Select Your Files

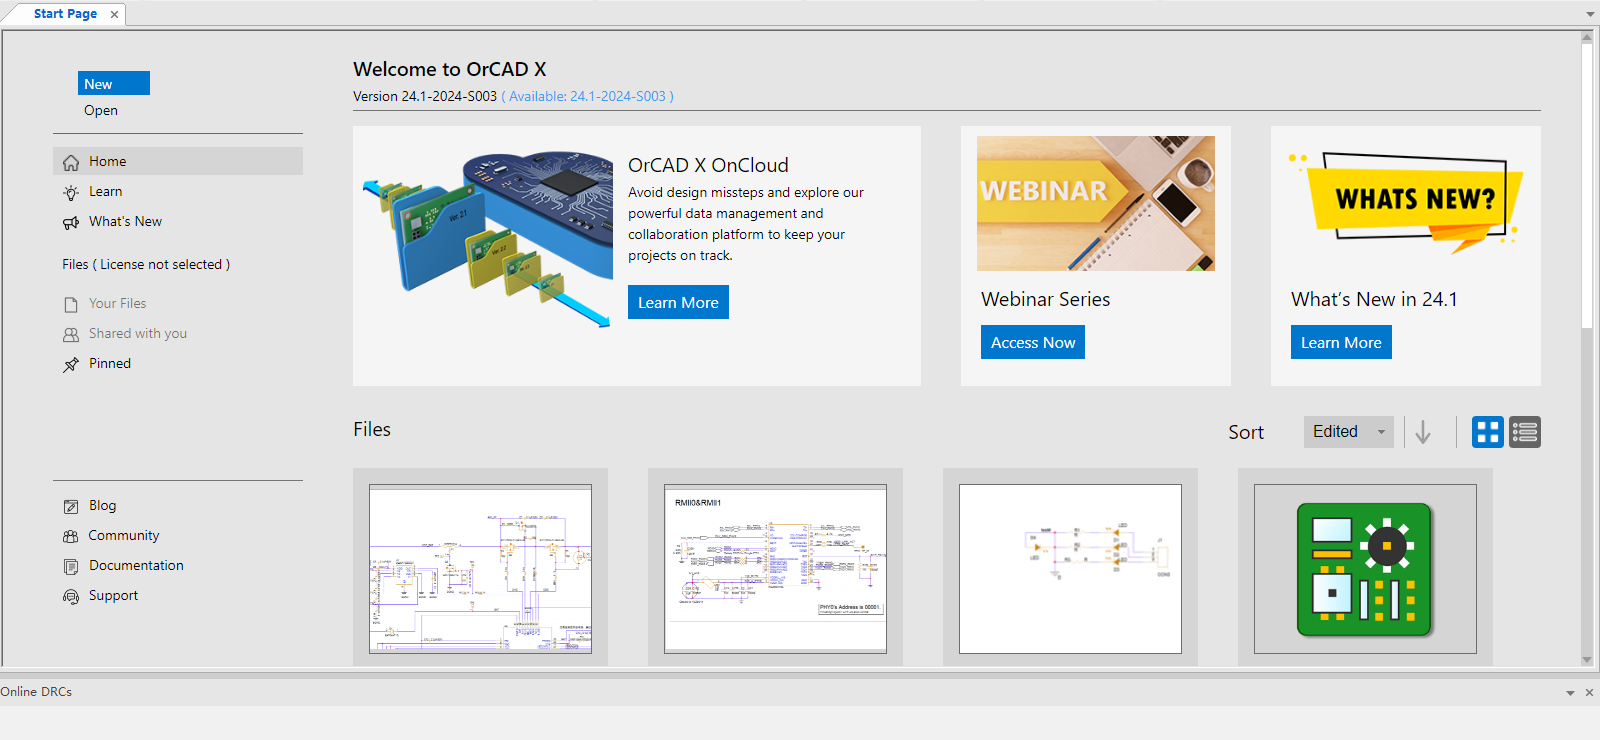tap(118, 303)
